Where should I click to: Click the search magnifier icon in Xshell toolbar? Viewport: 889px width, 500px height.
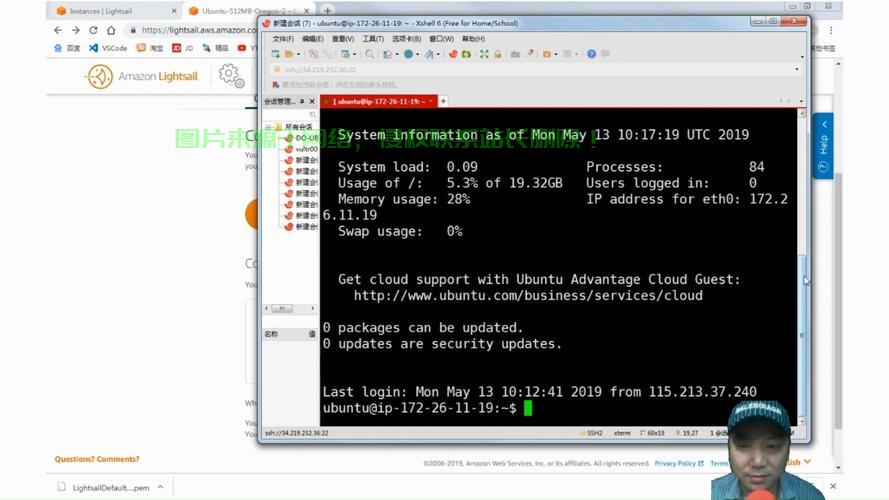[370, 54]
